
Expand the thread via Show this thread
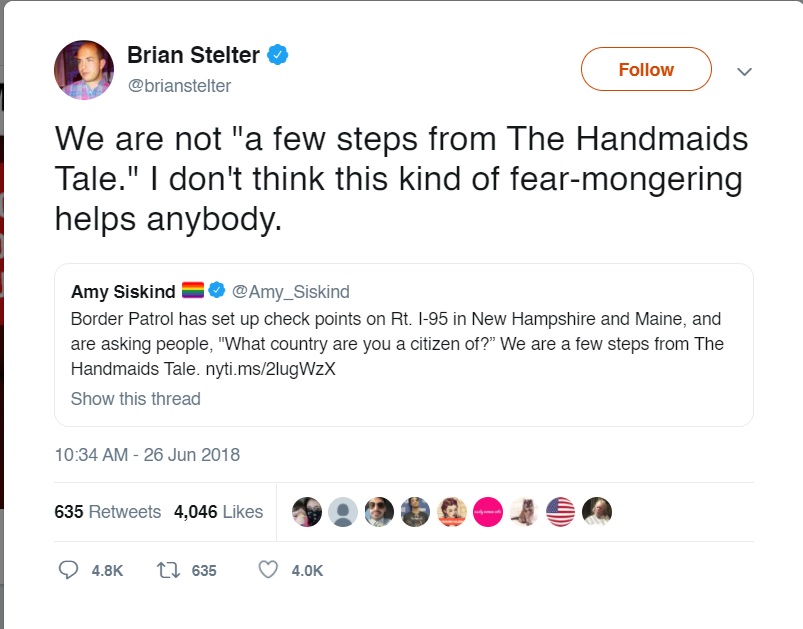pyautogui.click(x=135, y=399)
